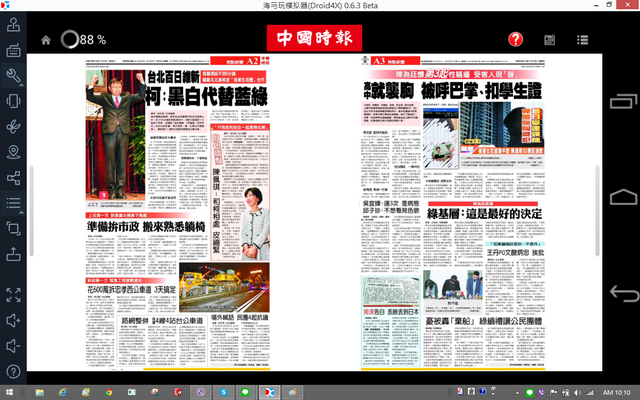The height and width of the screenshot is (400, 640).
Task: Click the share icon in emulator sidebar
Action: pyautogui.click(x=13, y=178)
